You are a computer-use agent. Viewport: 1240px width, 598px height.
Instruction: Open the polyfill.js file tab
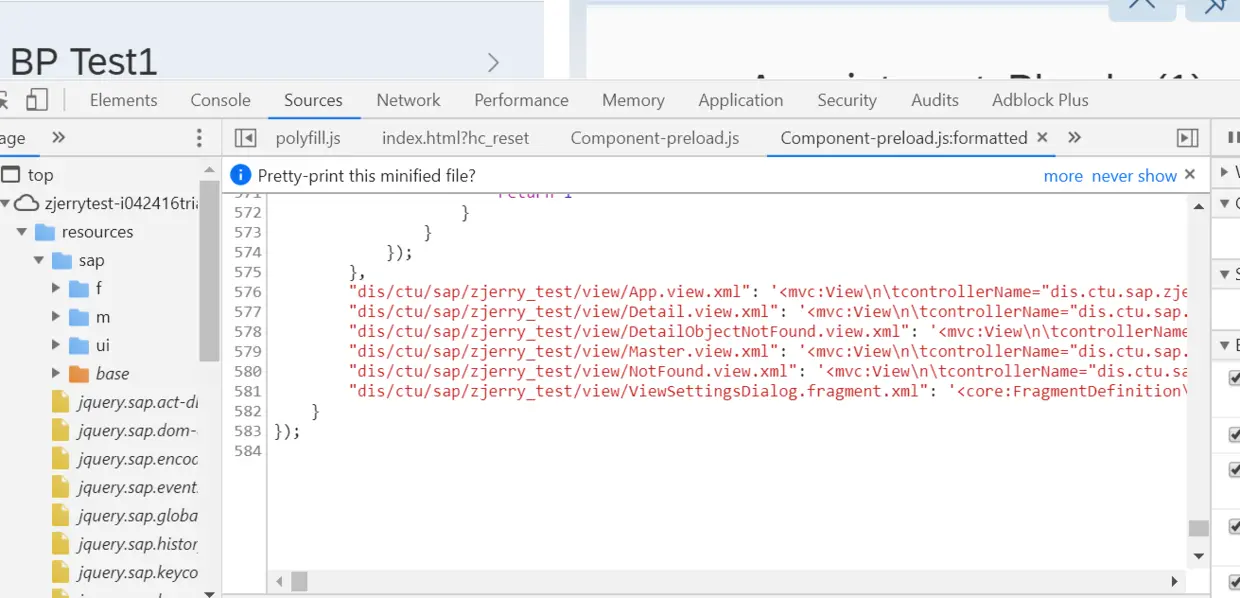coord(308,138)
